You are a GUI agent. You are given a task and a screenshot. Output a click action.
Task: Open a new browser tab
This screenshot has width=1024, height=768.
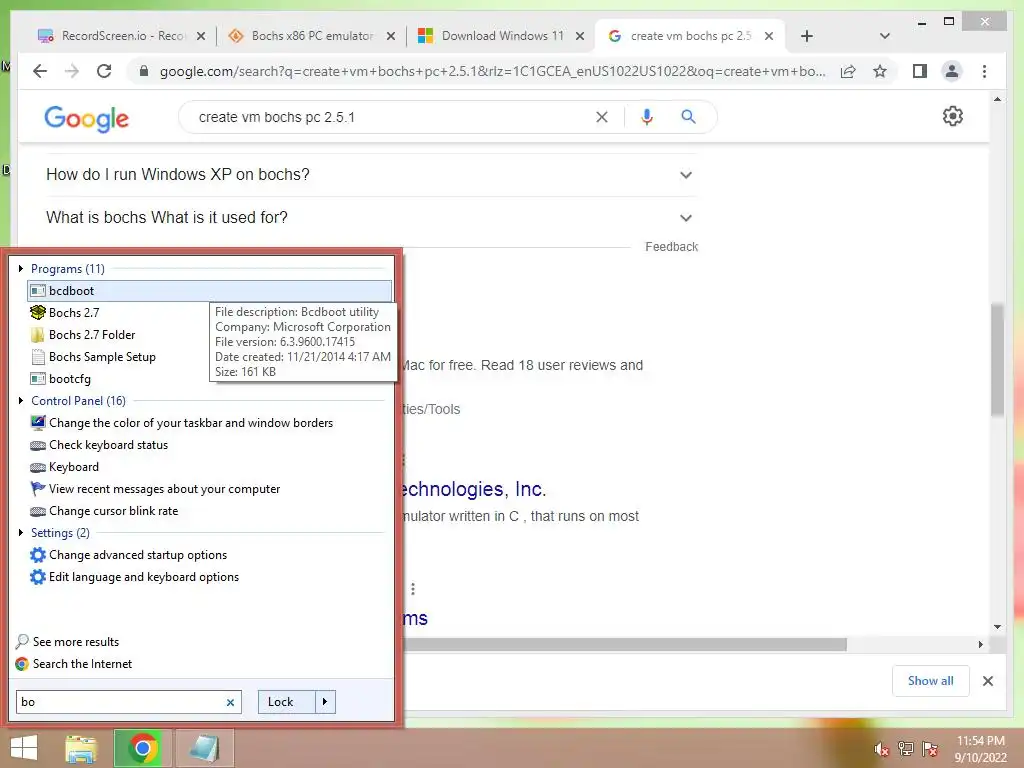(x=807, y=36)
